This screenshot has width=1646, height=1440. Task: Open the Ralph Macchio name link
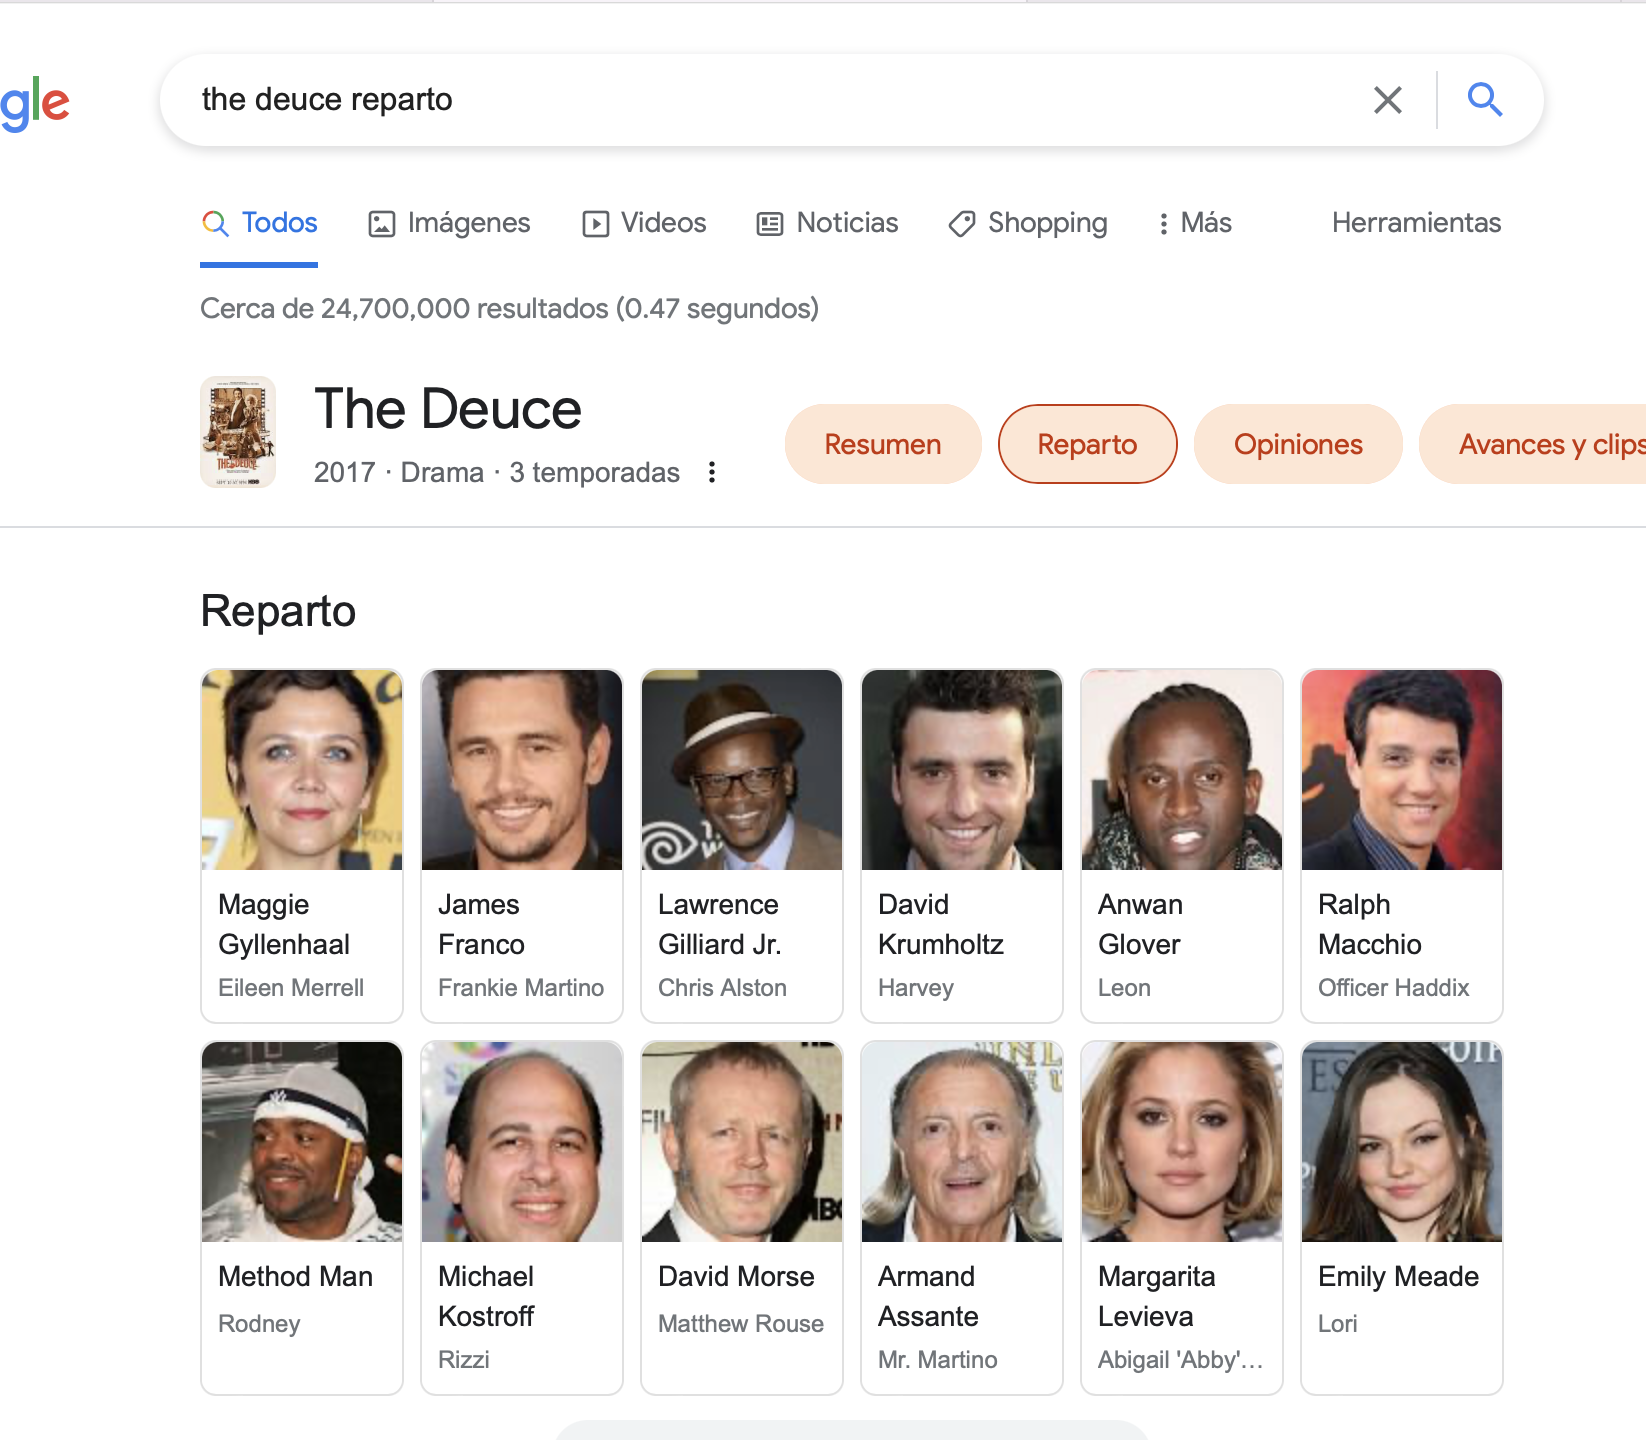[1370, 924]
